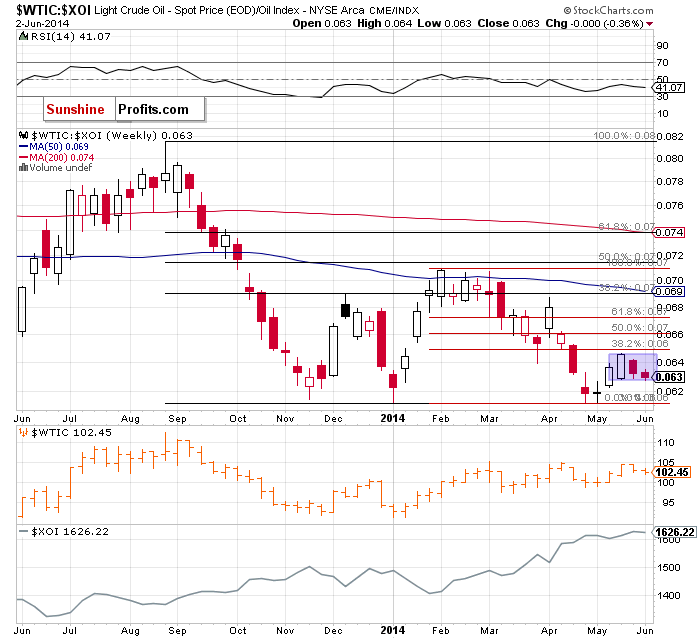
Task: Open the StockCharts.com copyright link
Action: 608,10
